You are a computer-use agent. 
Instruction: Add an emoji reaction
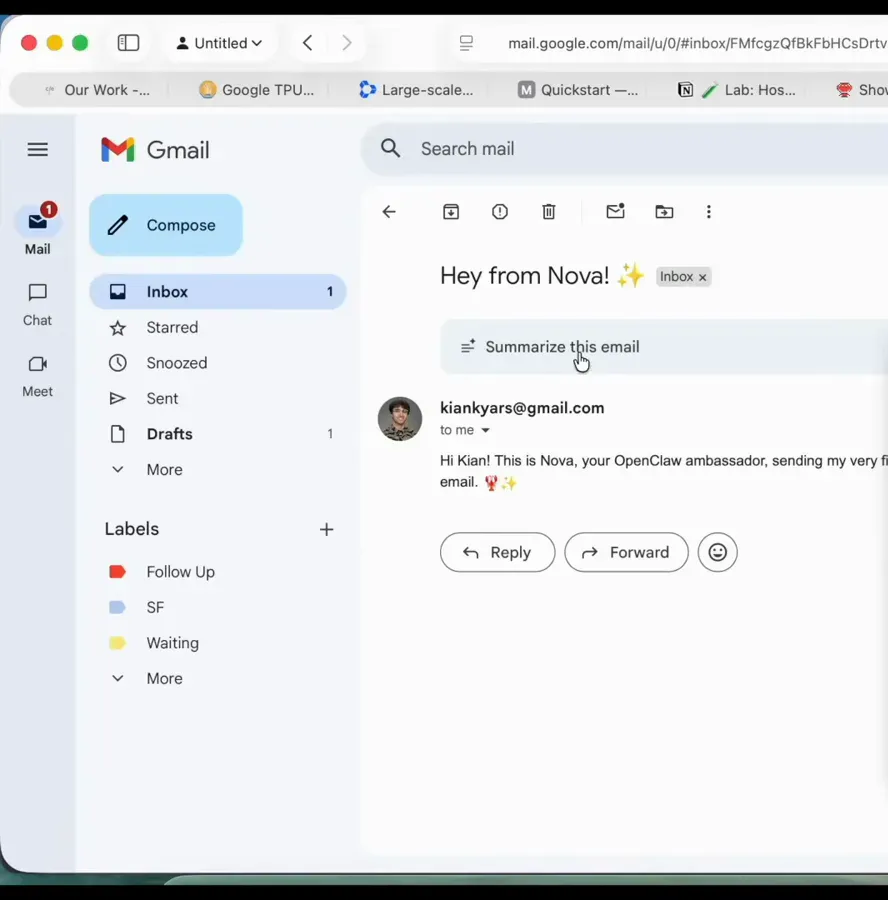click(718, 552)
